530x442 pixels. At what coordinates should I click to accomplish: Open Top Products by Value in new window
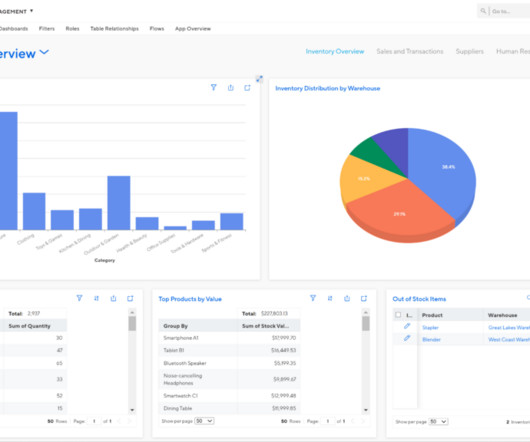pos(364,298)
